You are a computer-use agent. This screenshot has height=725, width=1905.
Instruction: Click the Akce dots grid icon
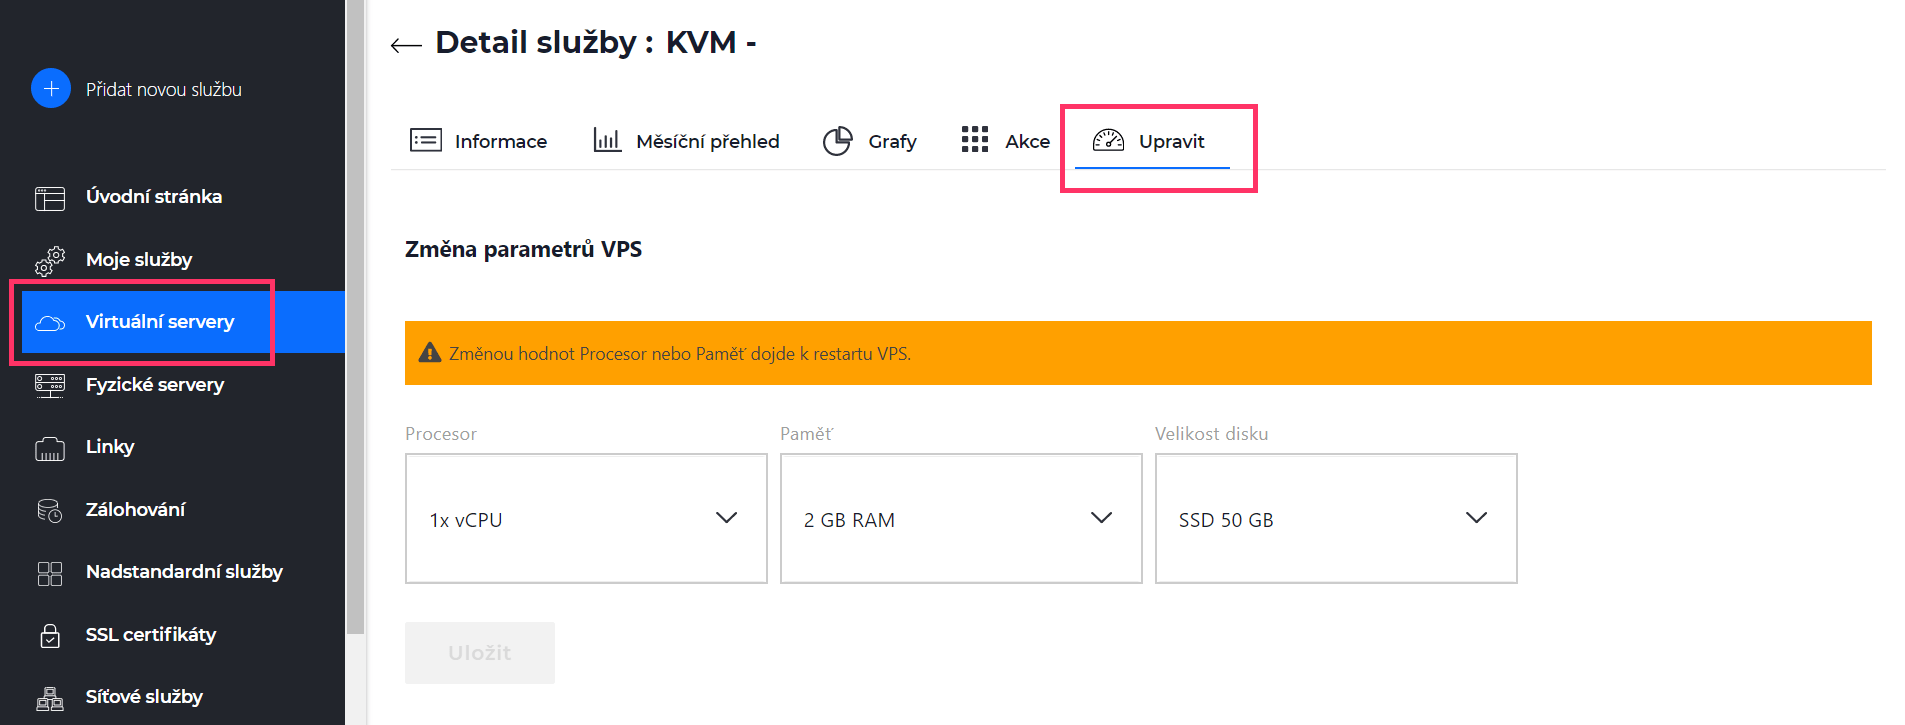pyautogui.click(x=975, y=140)
